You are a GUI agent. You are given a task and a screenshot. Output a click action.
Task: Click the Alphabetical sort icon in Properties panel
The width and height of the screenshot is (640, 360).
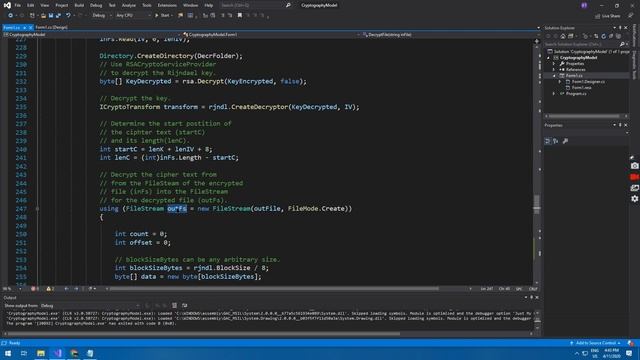tap(556, 141)
